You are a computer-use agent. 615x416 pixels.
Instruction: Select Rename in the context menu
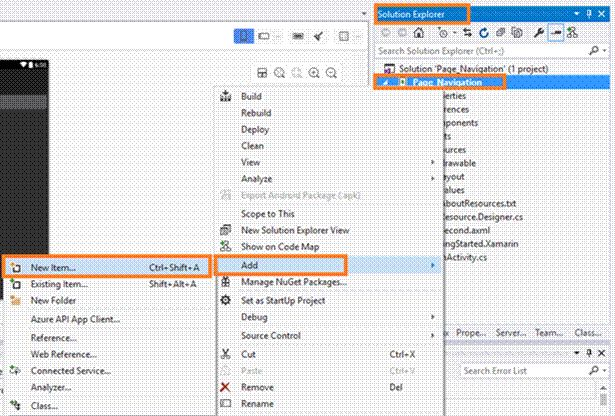330,404
